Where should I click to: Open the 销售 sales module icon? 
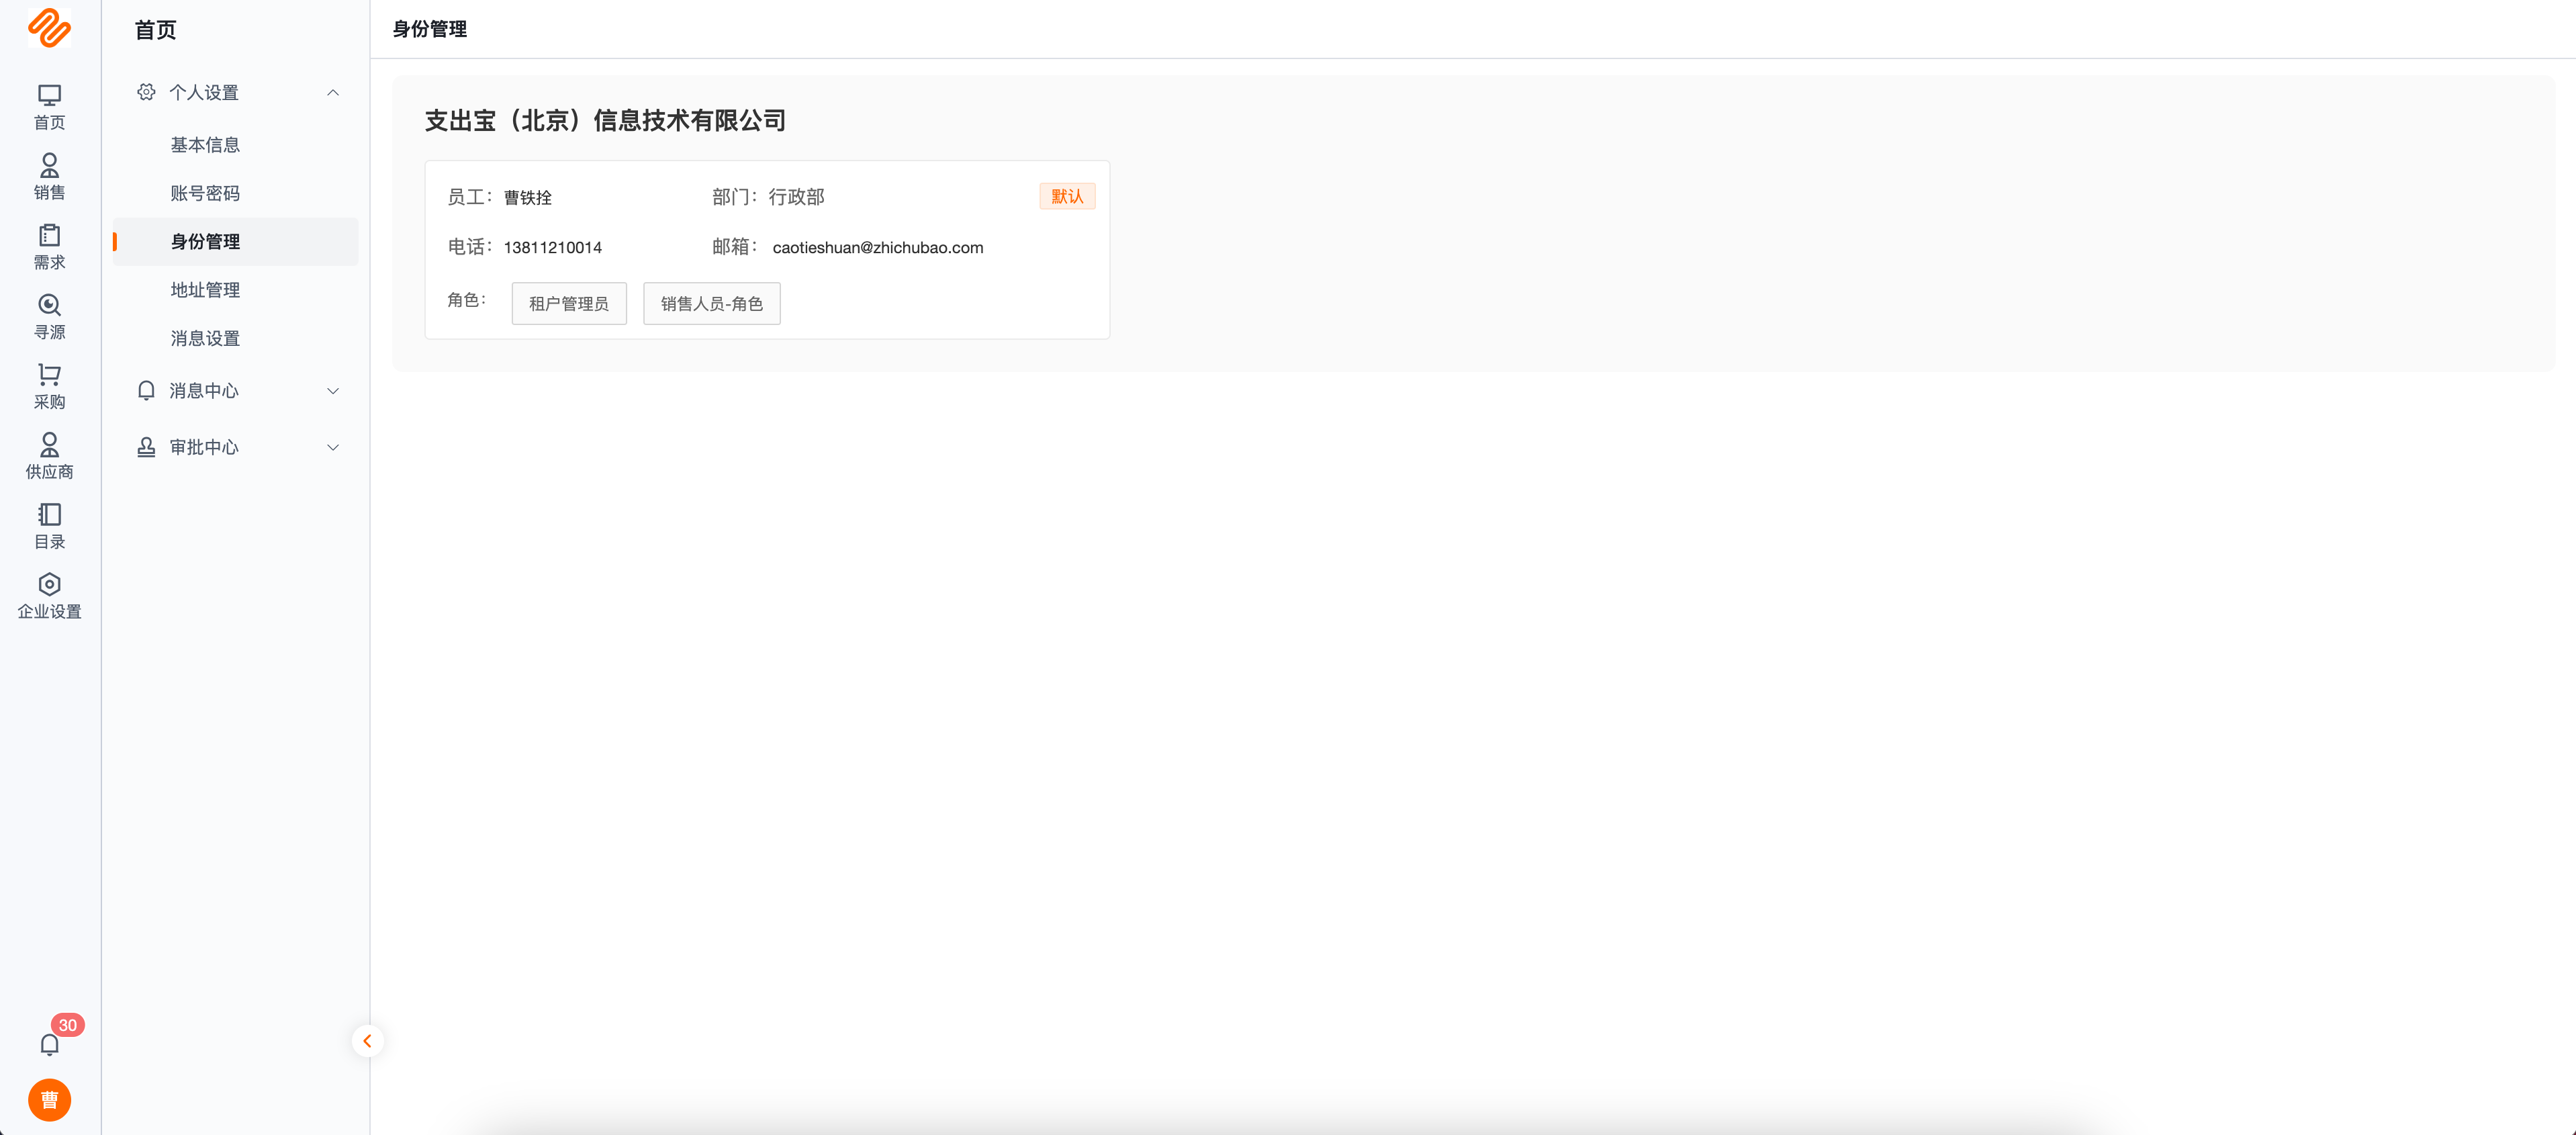coord(49,177)
